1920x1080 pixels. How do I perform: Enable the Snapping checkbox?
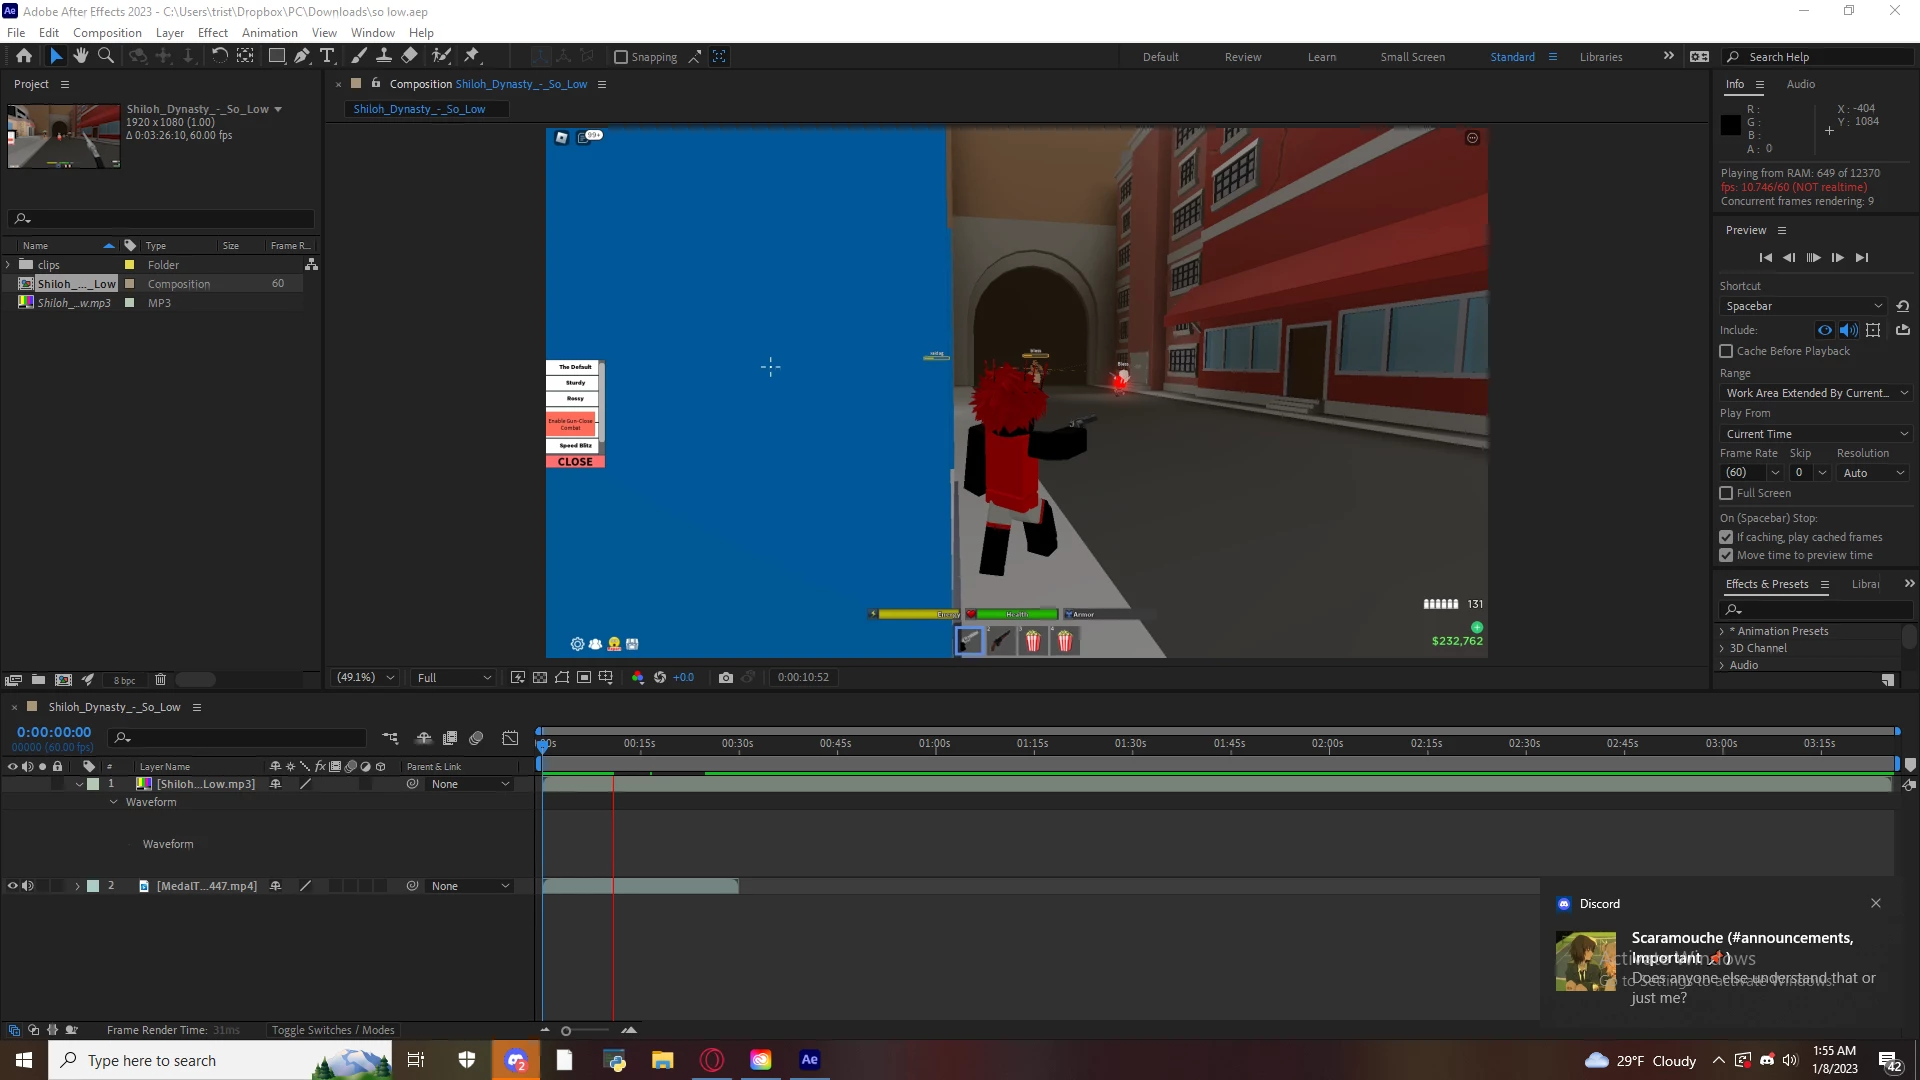621,57
